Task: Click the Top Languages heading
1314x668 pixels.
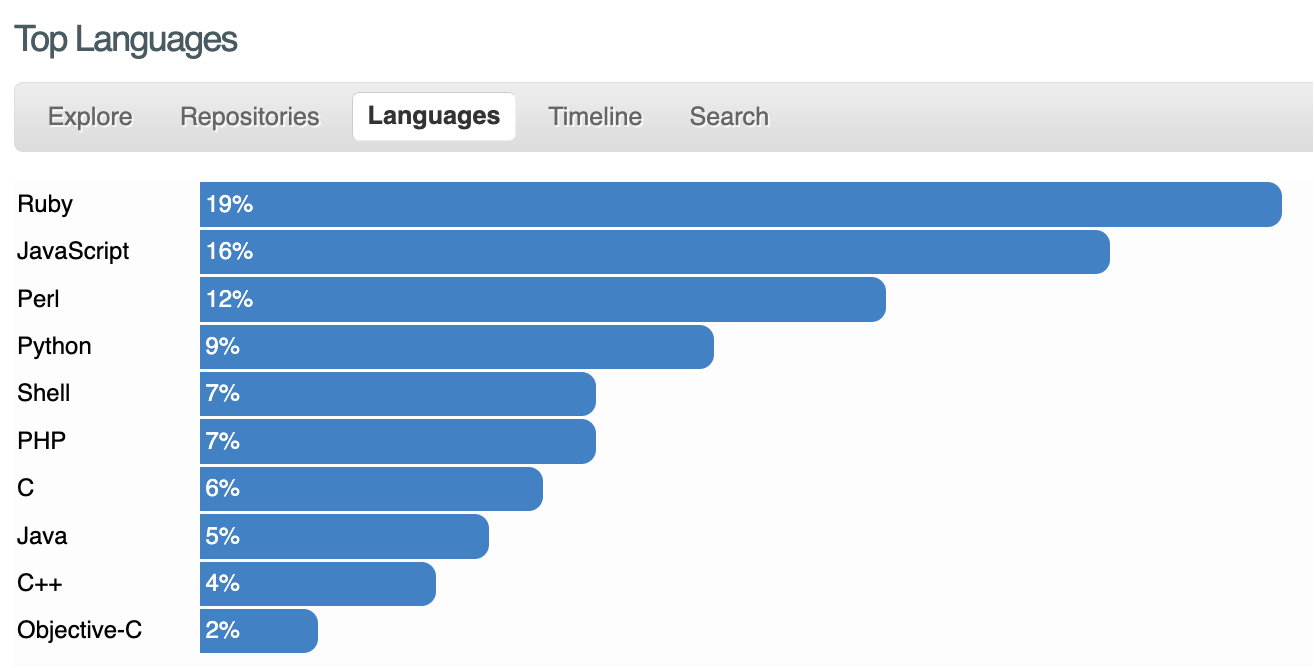Action: pos(126,40)
